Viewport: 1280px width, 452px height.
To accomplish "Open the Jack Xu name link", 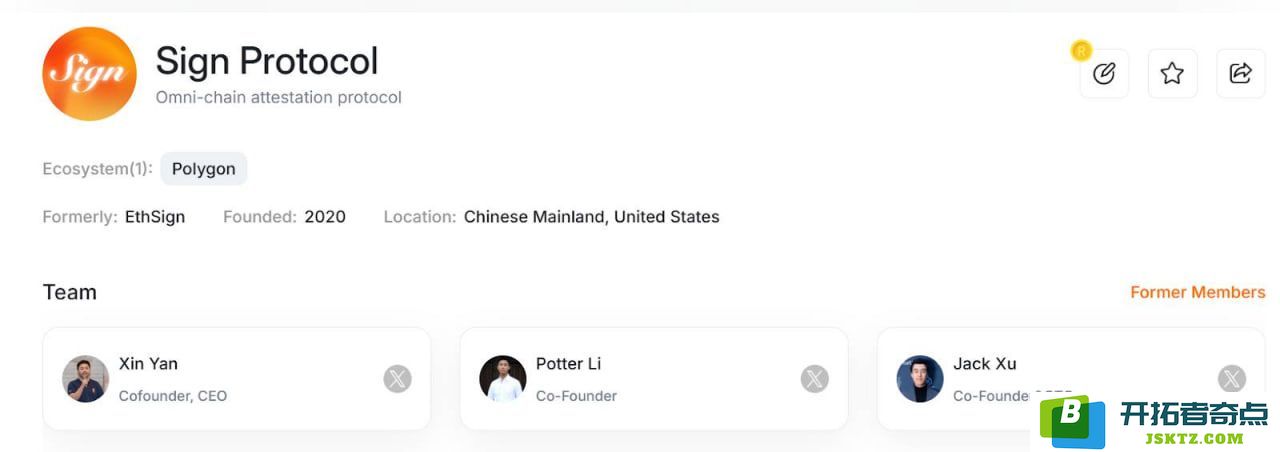I will point(985,363).
